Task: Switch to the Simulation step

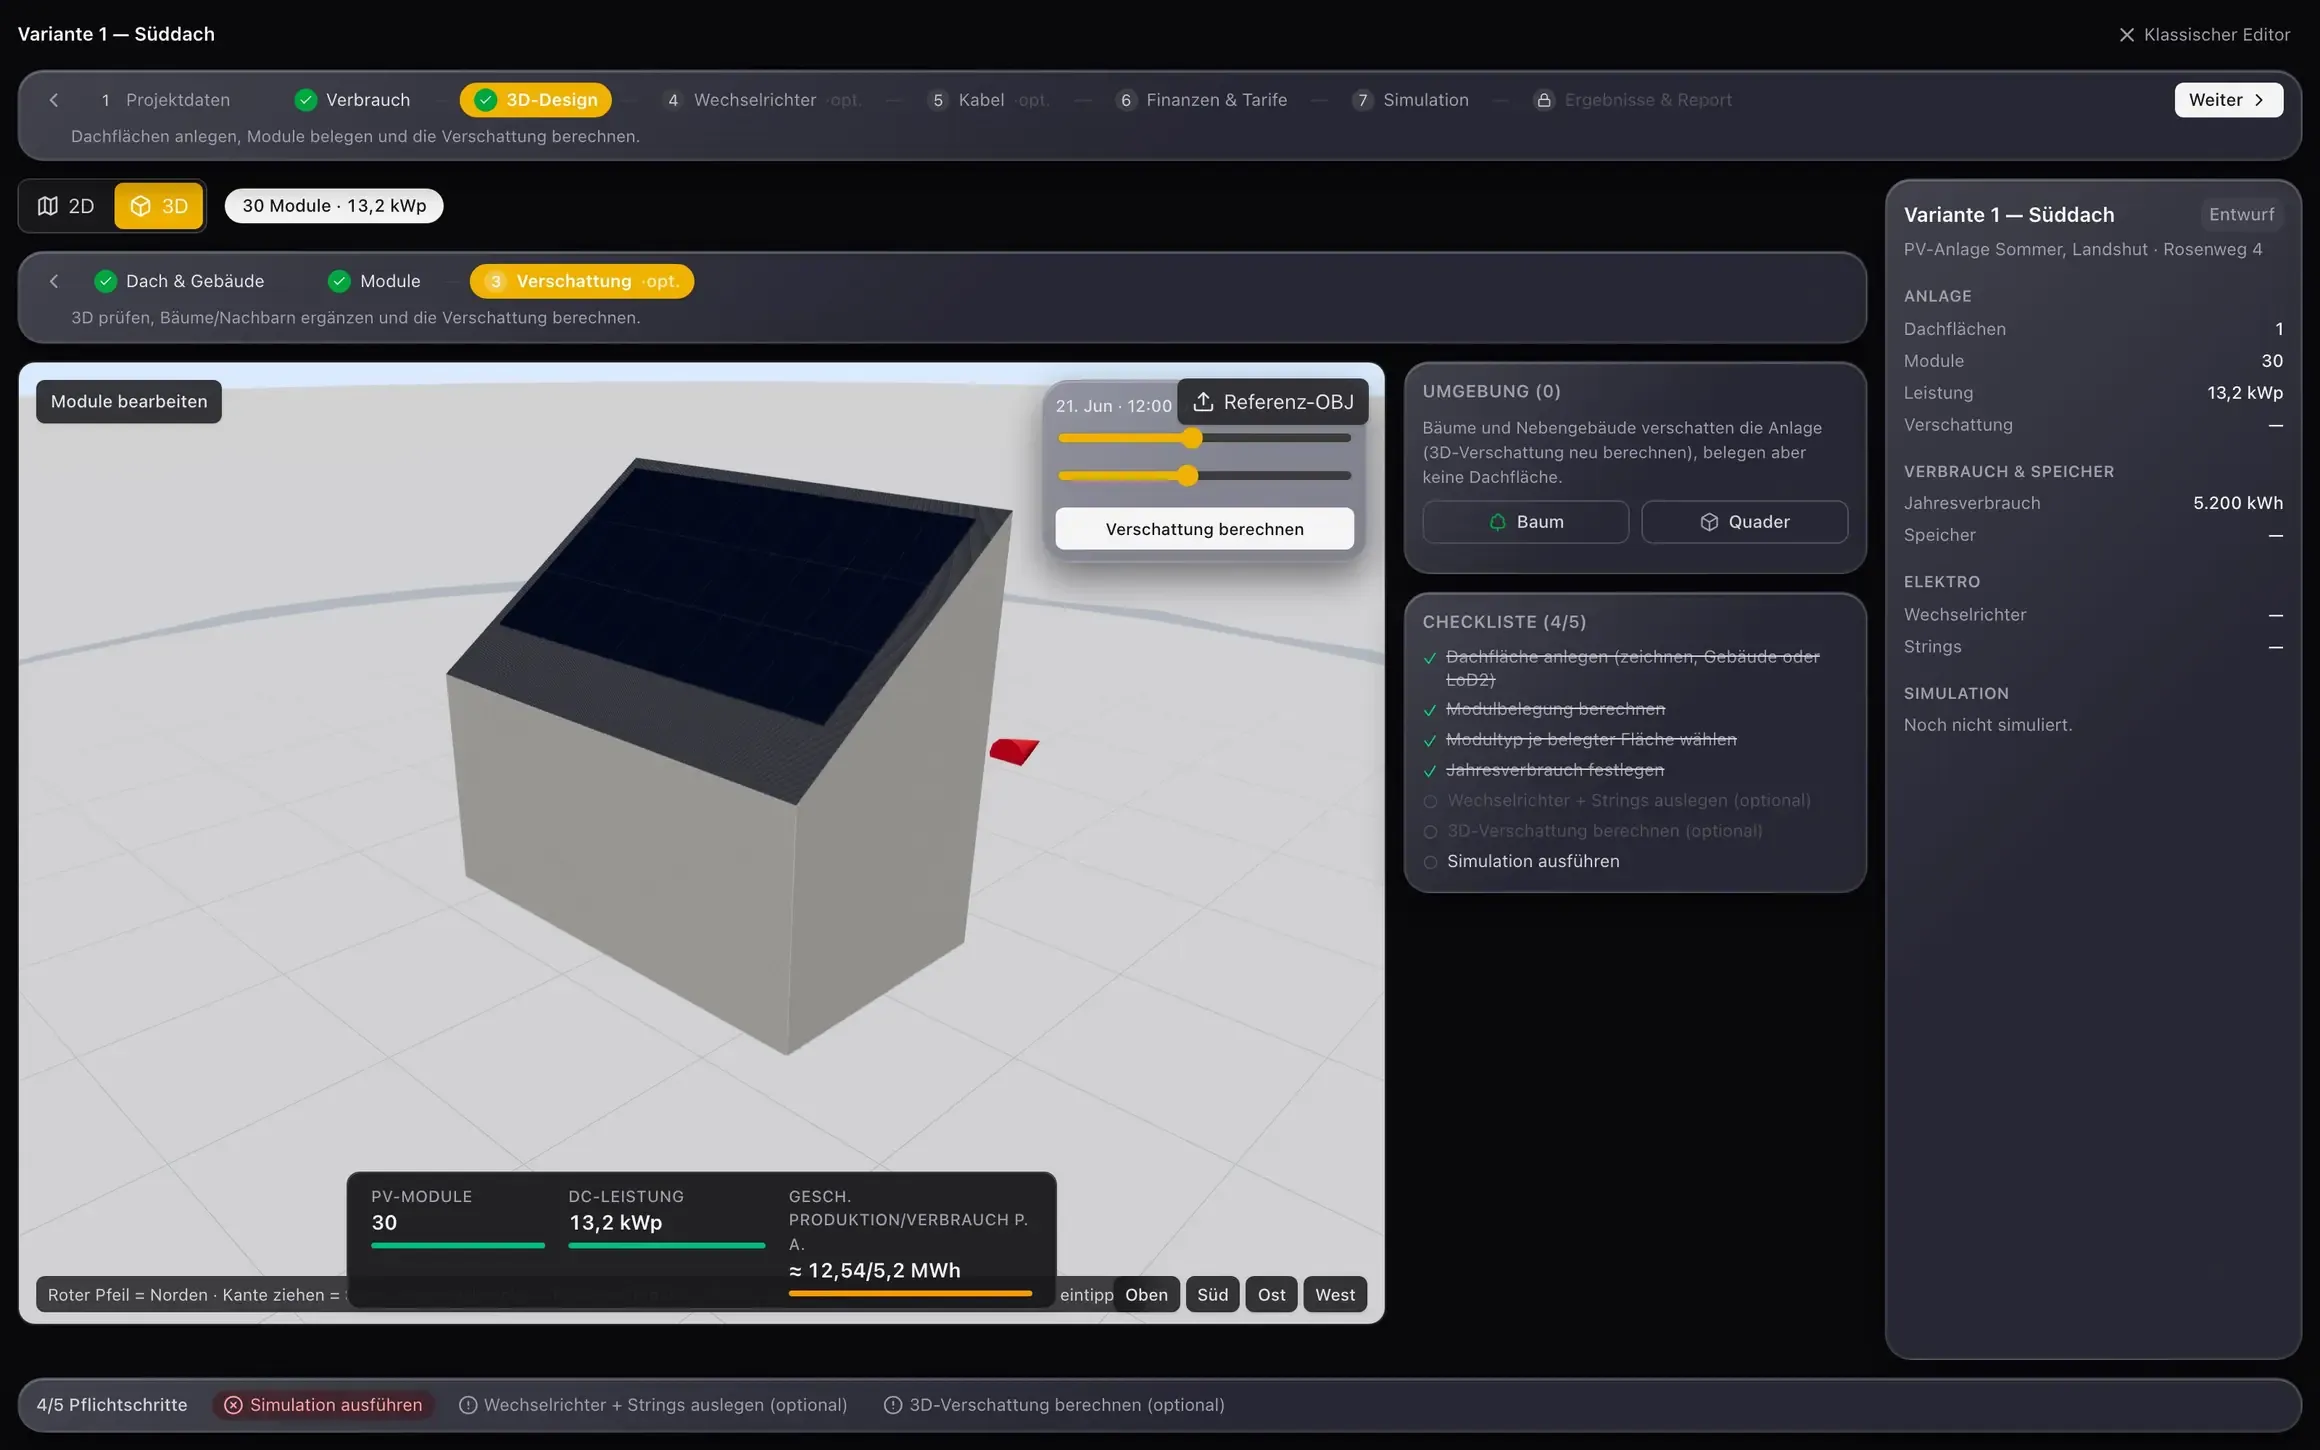Action: pos(1411,100)
